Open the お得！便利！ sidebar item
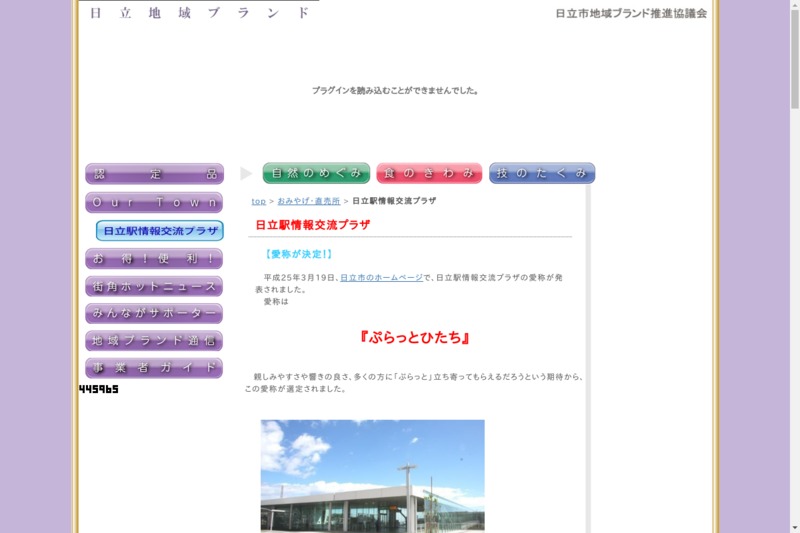 pyautogui.click(x=154, y=259)
